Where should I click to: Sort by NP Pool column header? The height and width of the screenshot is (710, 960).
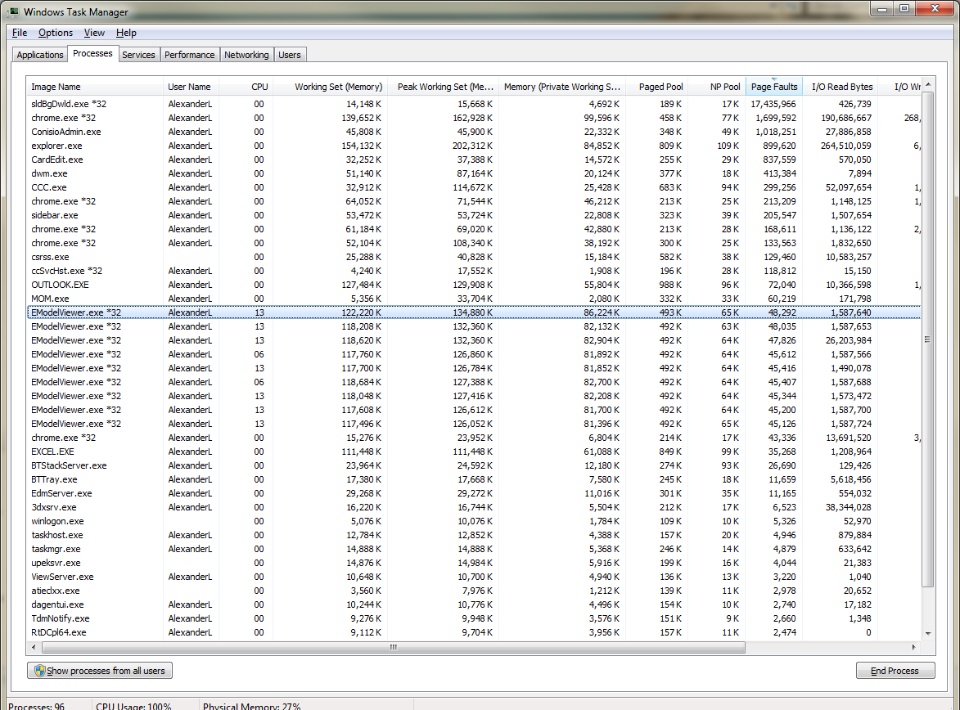pos(716,87)
